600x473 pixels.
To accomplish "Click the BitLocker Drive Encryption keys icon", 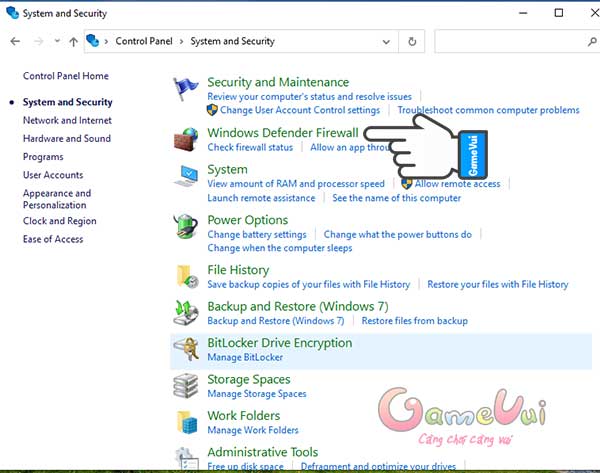I will tap(186, 349).
